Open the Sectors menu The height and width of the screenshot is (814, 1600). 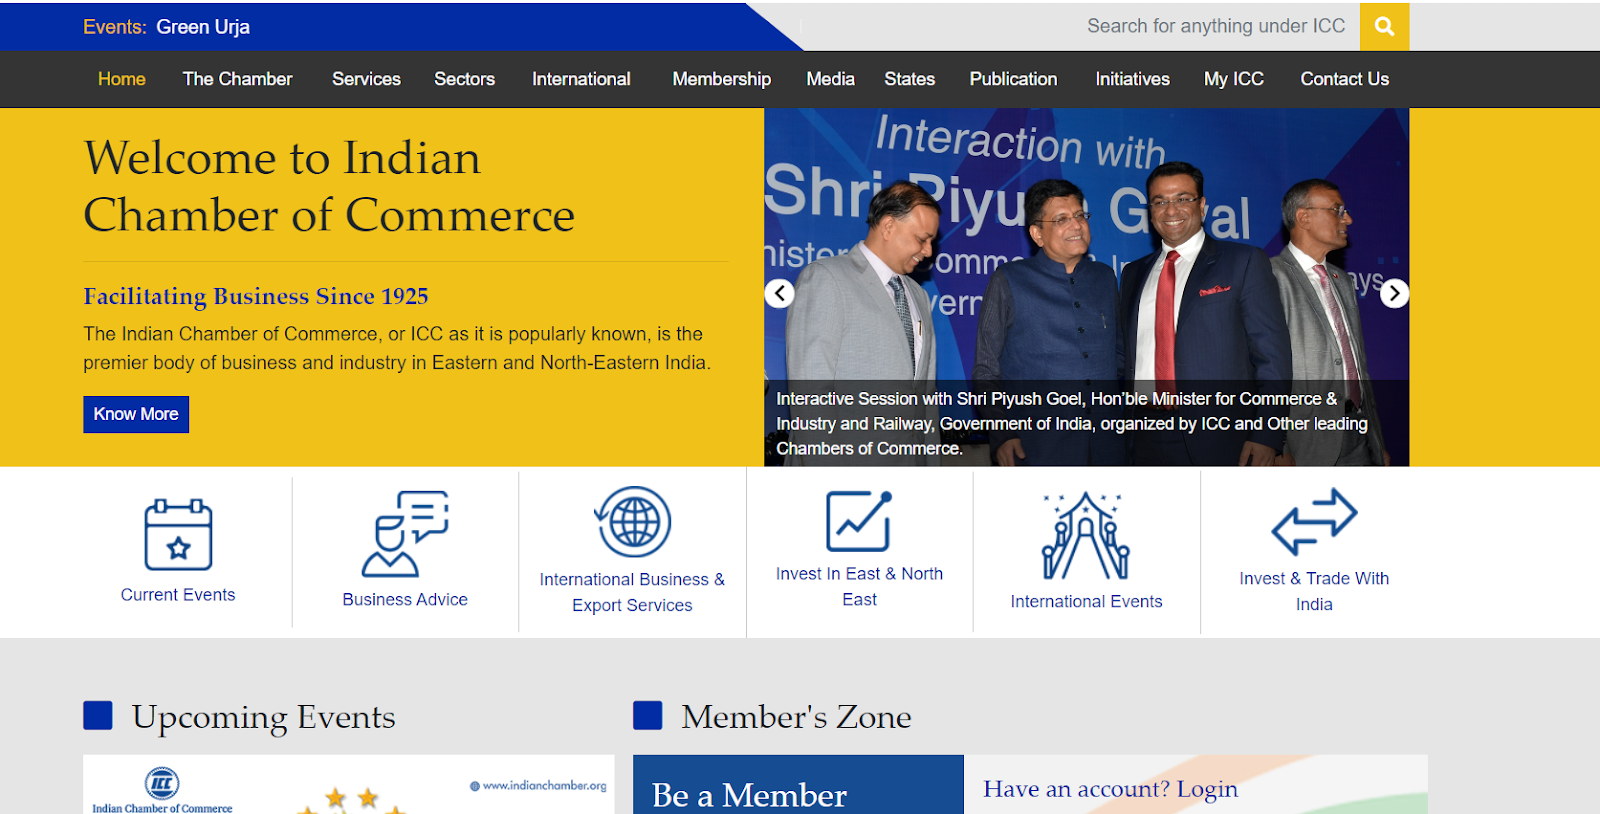464,79
